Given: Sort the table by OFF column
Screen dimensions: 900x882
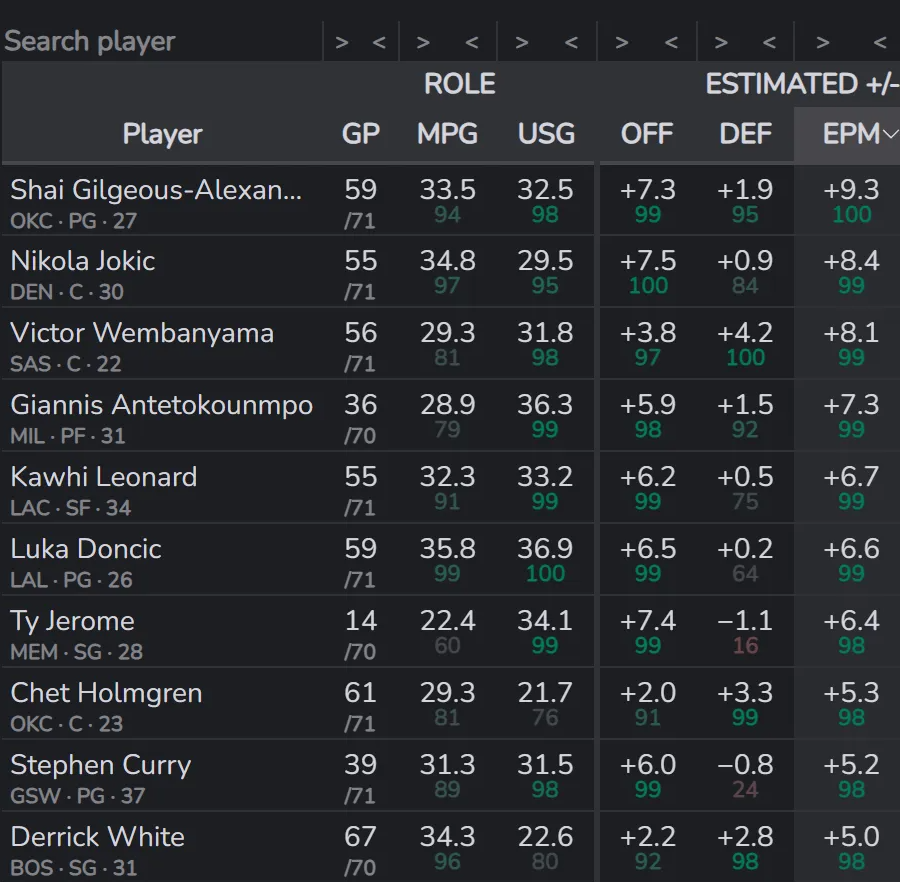Looking at the screenshot, I should tap(646, 134).
